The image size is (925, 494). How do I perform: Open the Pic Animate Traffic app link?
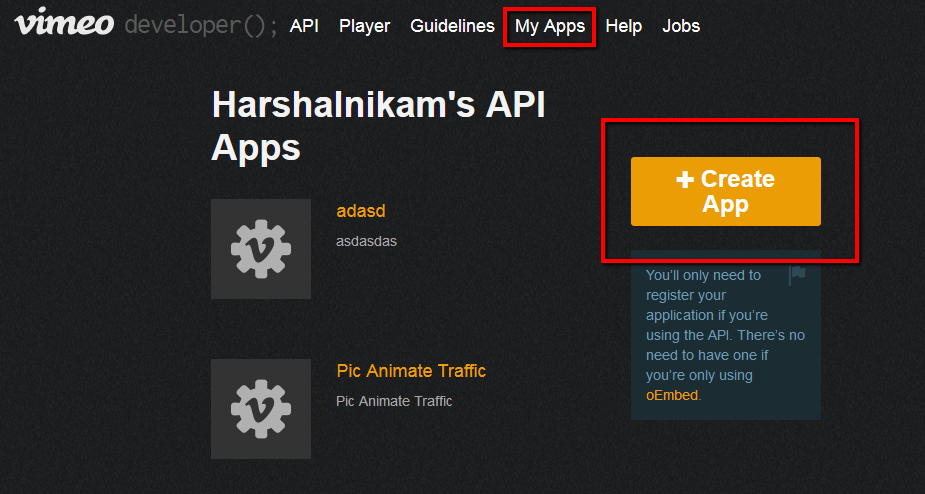411,371
